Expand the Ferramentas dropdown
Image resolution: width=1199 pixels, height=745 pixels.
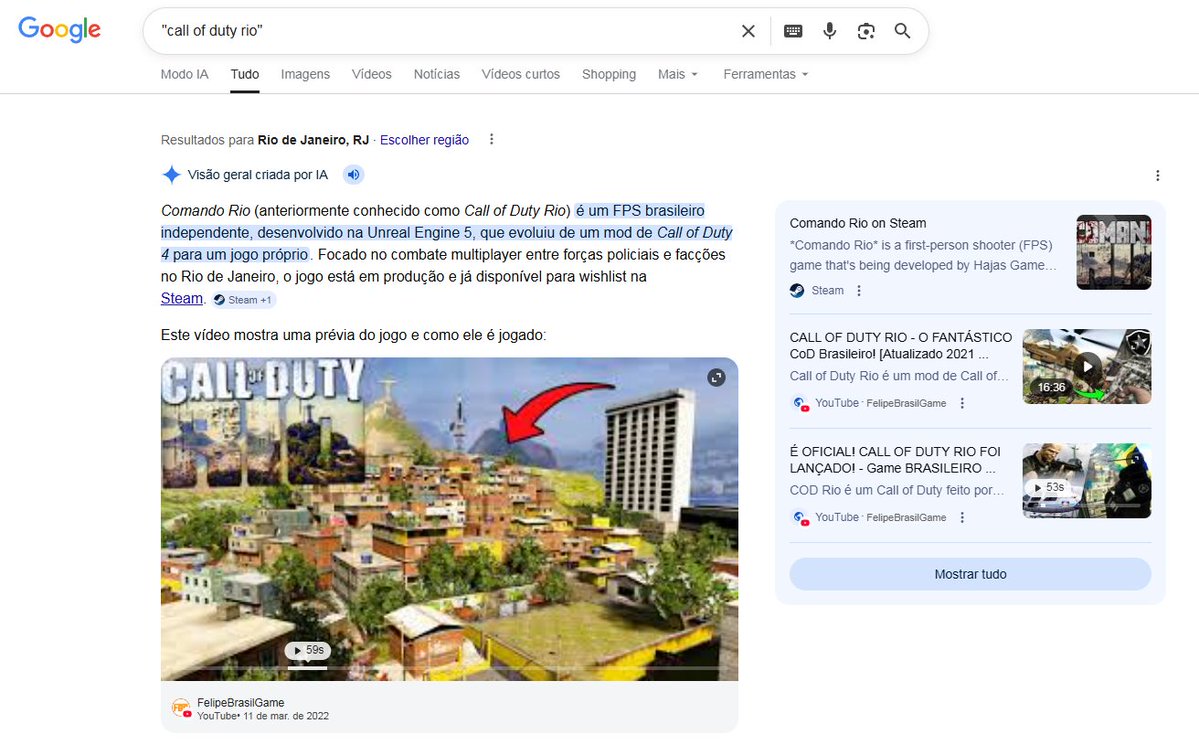pyautogui.click(x=765, y=74)
